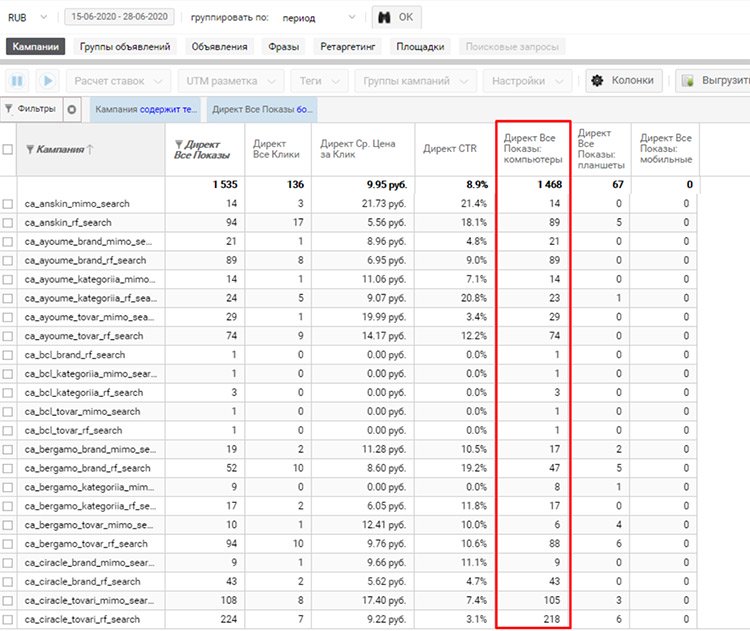
Task: Check the ca_bergamo_tovar_rf_search row checkbox
Action: [8, 544]
